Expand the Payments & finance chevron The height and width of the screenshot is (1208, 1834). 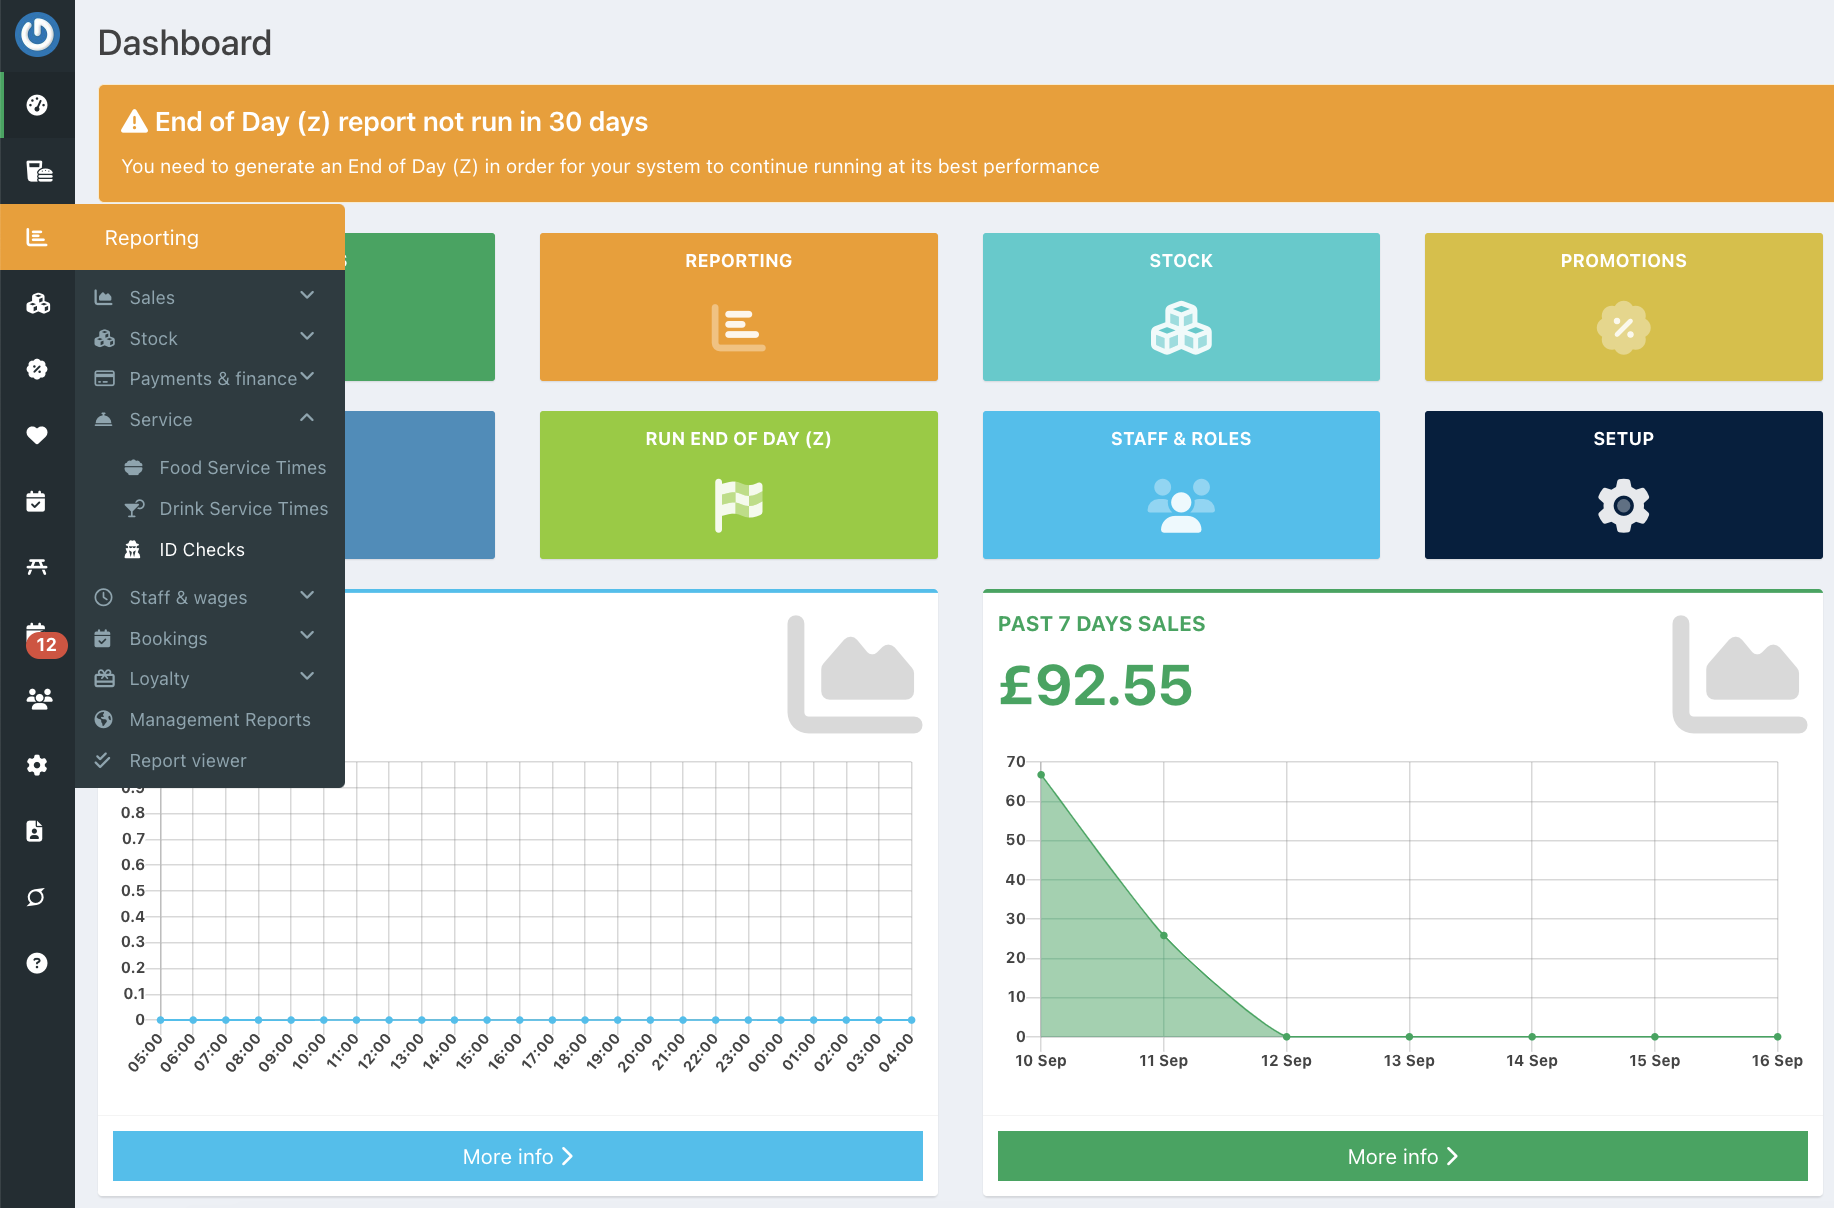pos(307,376)
